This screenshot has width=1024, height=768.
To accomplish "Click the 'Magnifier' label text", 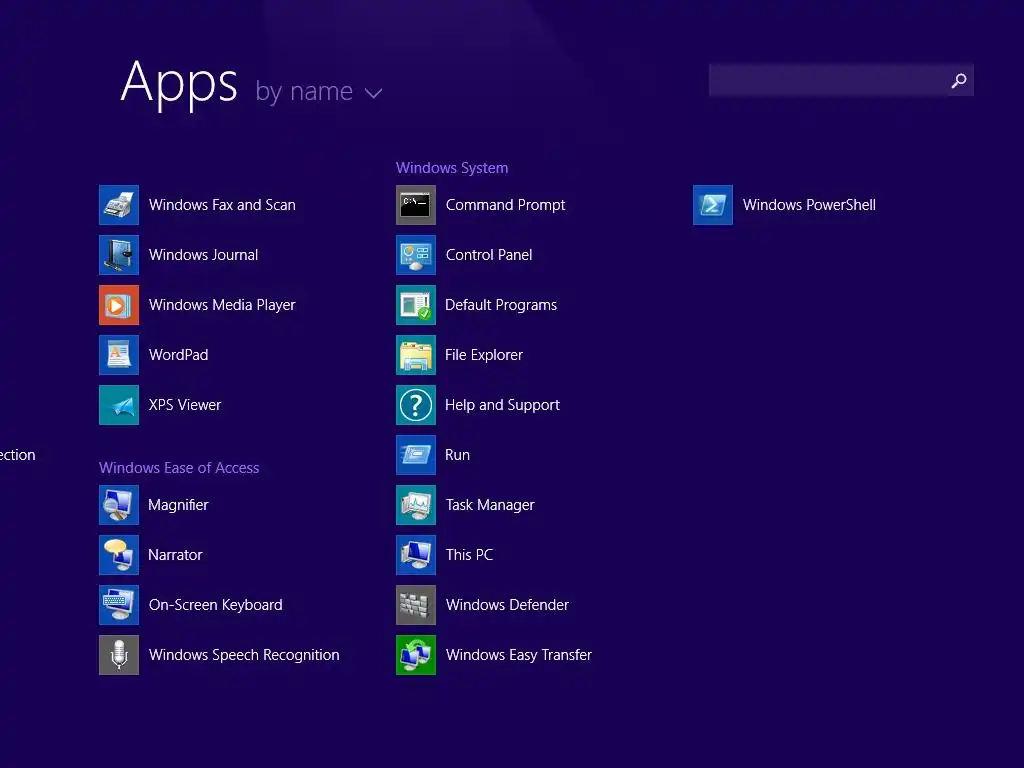I will [178, 505].
